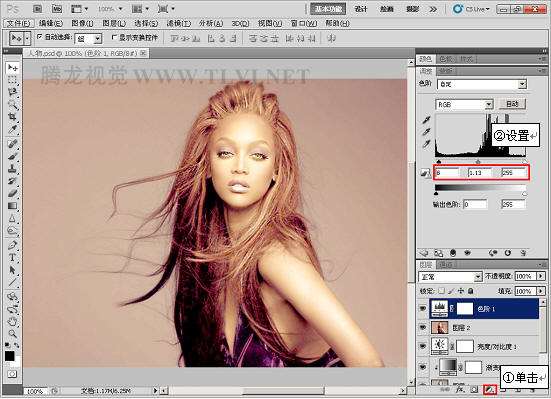Click the midtone input slider
The height and width of the screenshot is (399, 551).
(x=478, y=161)
